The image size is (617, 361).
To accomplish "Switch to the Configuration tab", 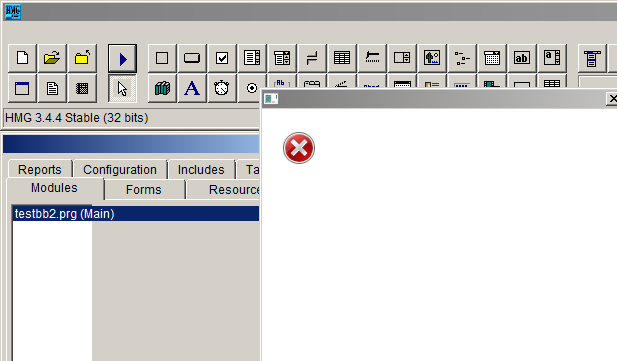I will coord(120,170).
